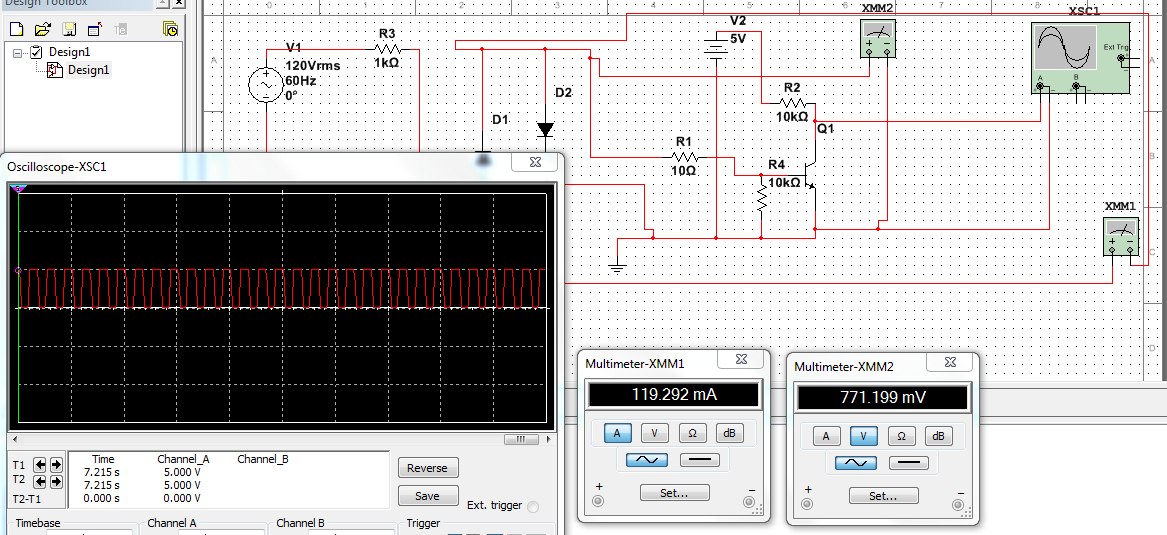The height and width of the screenshot is (535, 1167).
Task: Select resistor R3 on the schematic
Action: pyautogui.click(x=389, y=49)
